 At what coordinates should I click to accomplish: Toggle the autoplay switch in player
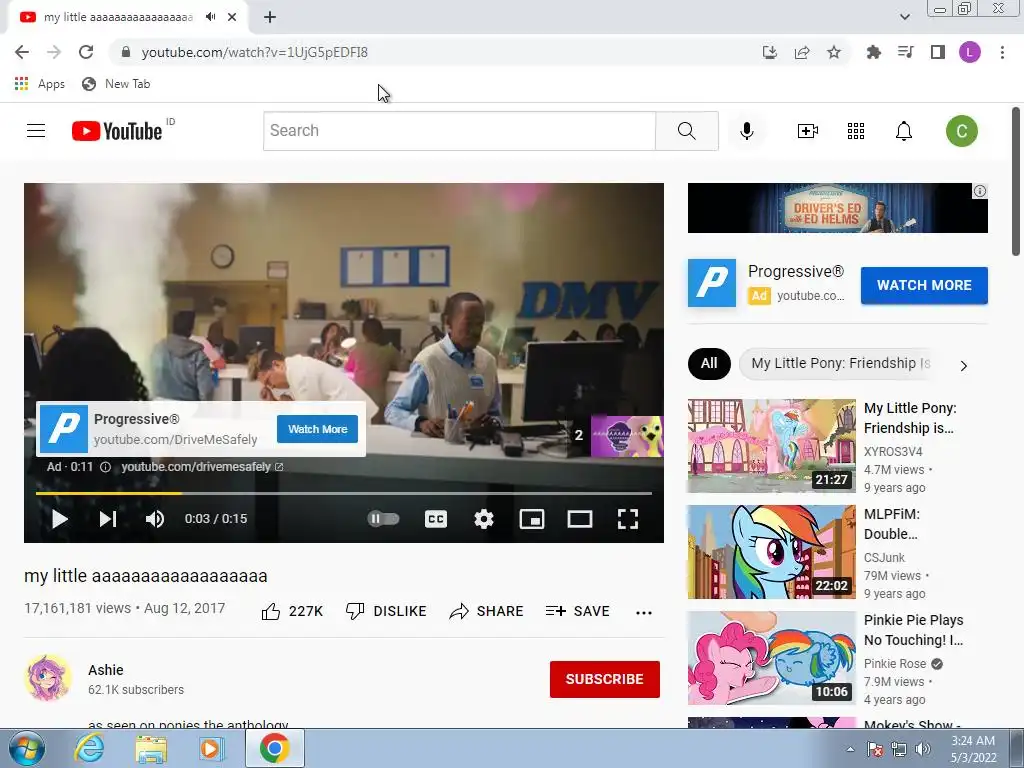(383, 519)
